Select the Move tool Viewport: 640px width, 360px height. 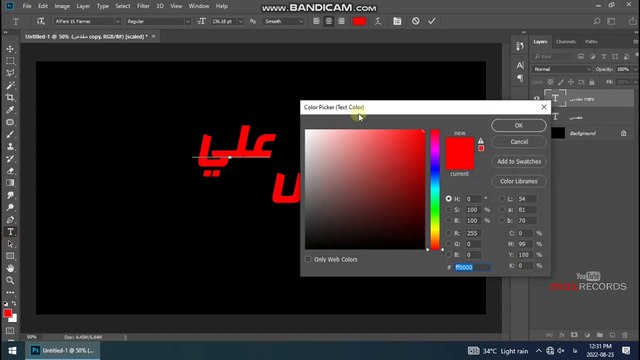(x=10, y=49)
